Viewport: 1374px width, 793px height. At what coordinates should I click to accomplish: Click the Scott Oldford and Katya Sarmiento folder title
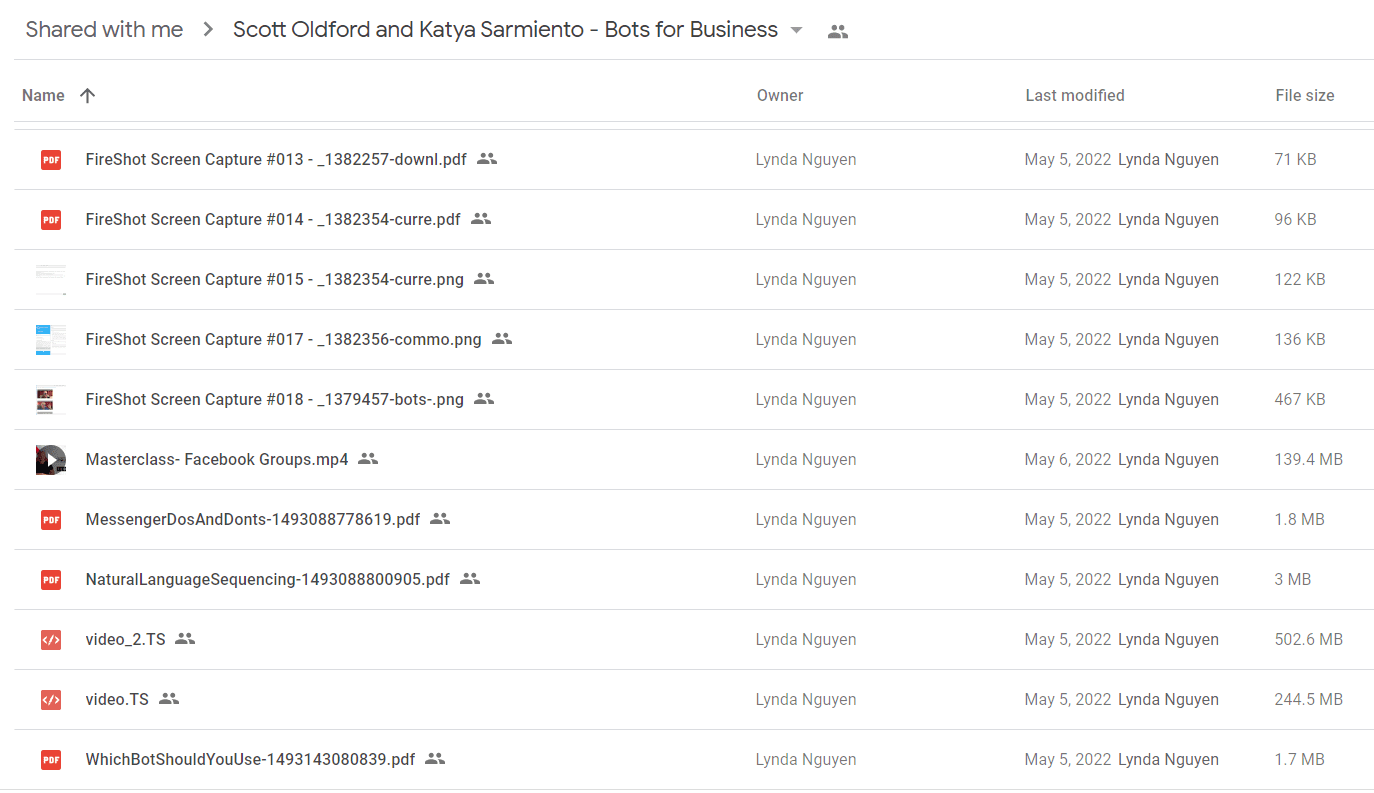click(x=505, y=30)
